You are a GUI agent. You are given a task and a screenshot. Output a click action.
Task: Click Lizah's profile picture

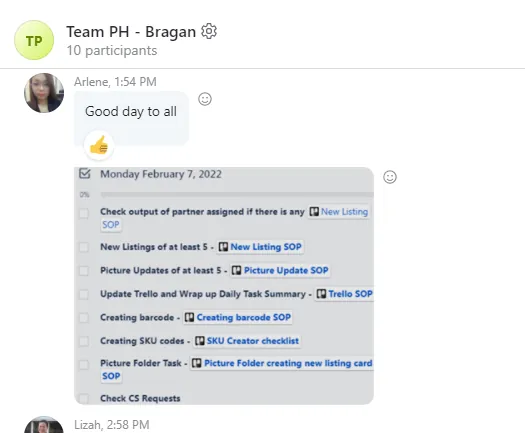coord(44,425)
